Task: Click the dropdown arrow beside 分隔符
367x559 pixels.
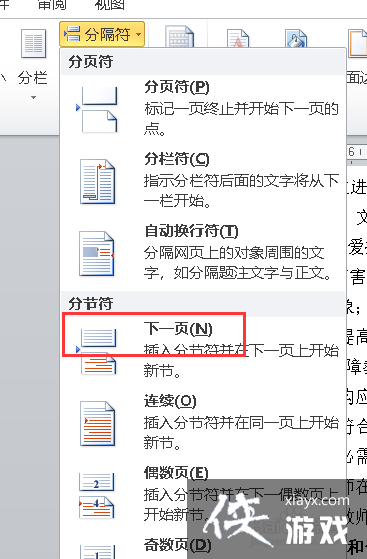Action: click(138, 35)
